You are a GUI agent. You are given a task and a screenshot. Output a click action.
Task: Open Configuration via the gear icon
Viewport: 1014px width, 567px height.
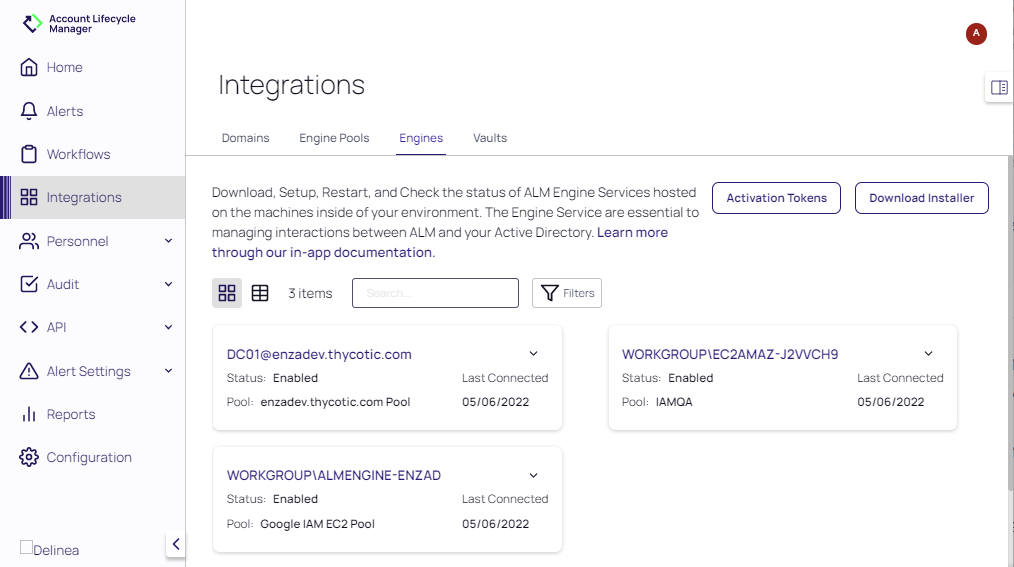tap(29, 457)
